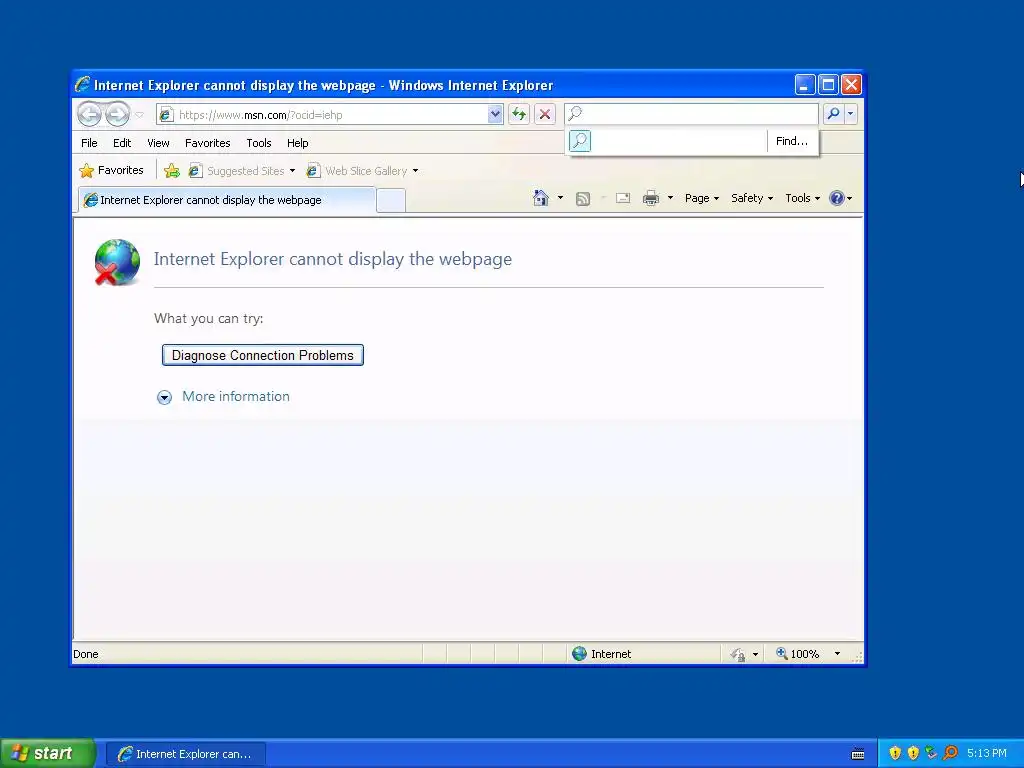This screenshot has height=768, width=1024.
Task: Click the Protected Mode status icon in status bar
Action: (x=738, y=654)
